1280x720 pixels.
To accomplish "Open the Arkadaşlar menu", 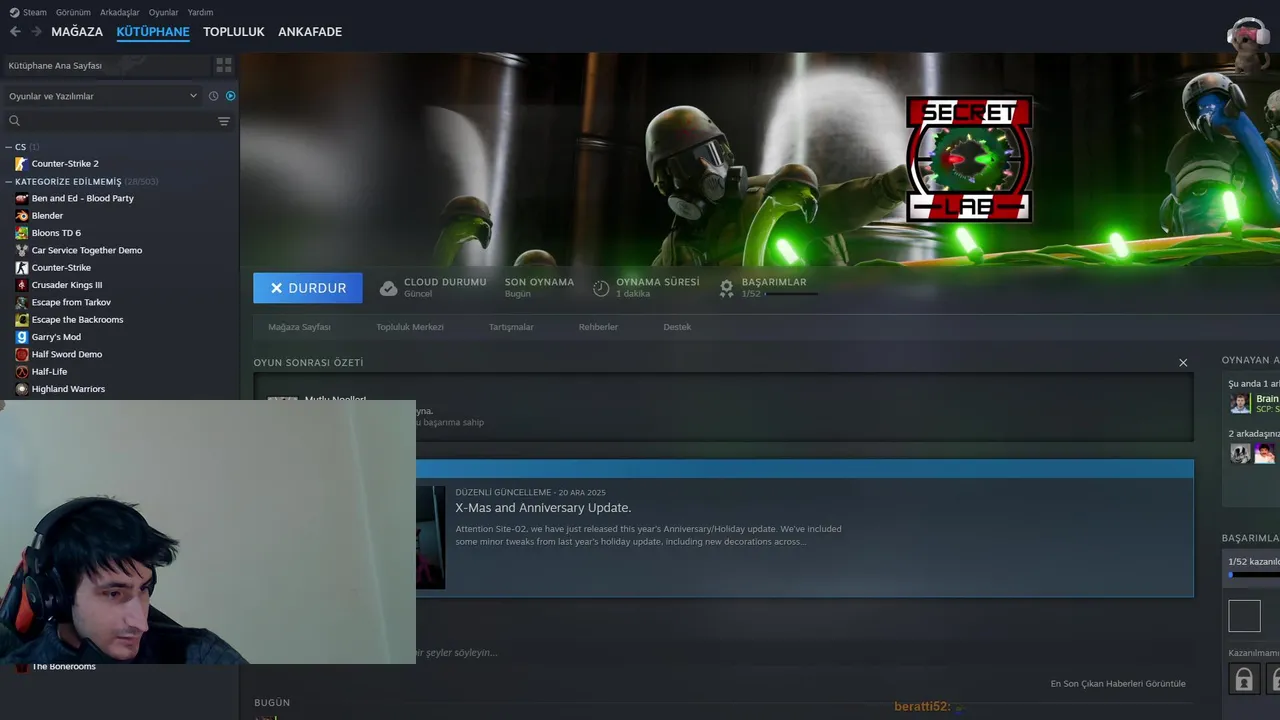I will [120, 13].
